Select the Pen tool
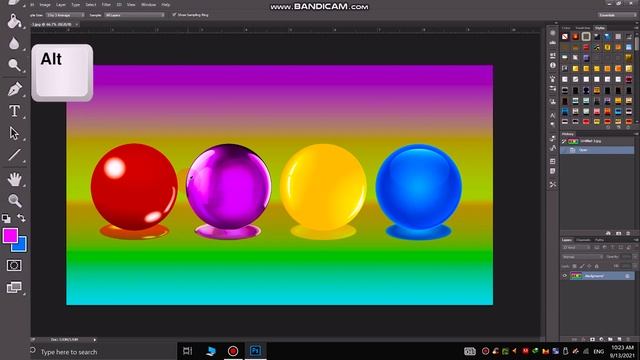The image size is (640, 360). 14,89
